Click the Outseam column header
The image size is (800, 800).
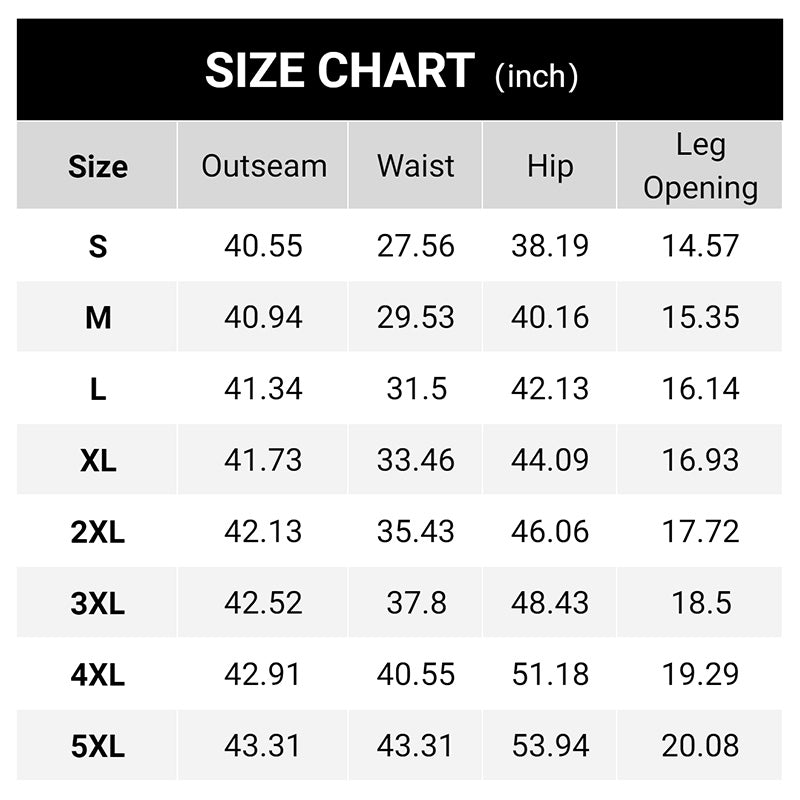(264, 166)
